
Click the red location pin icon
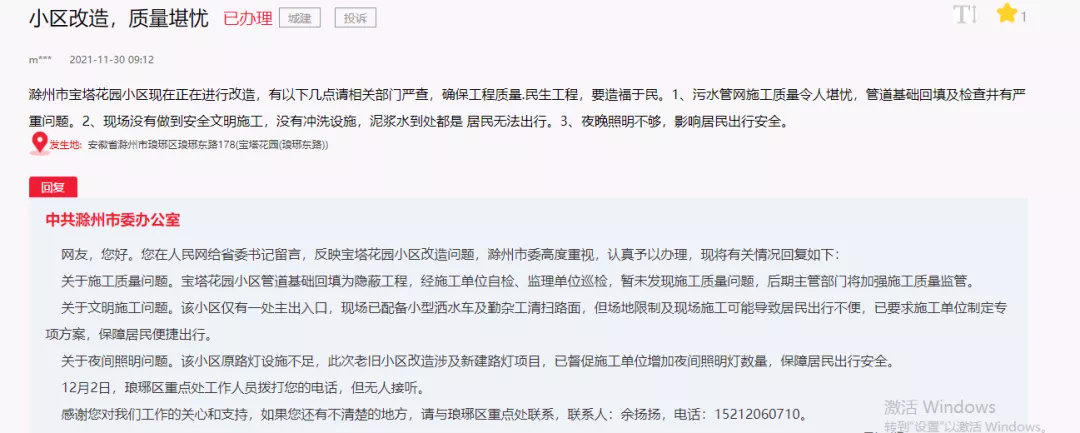pos(39,144)
